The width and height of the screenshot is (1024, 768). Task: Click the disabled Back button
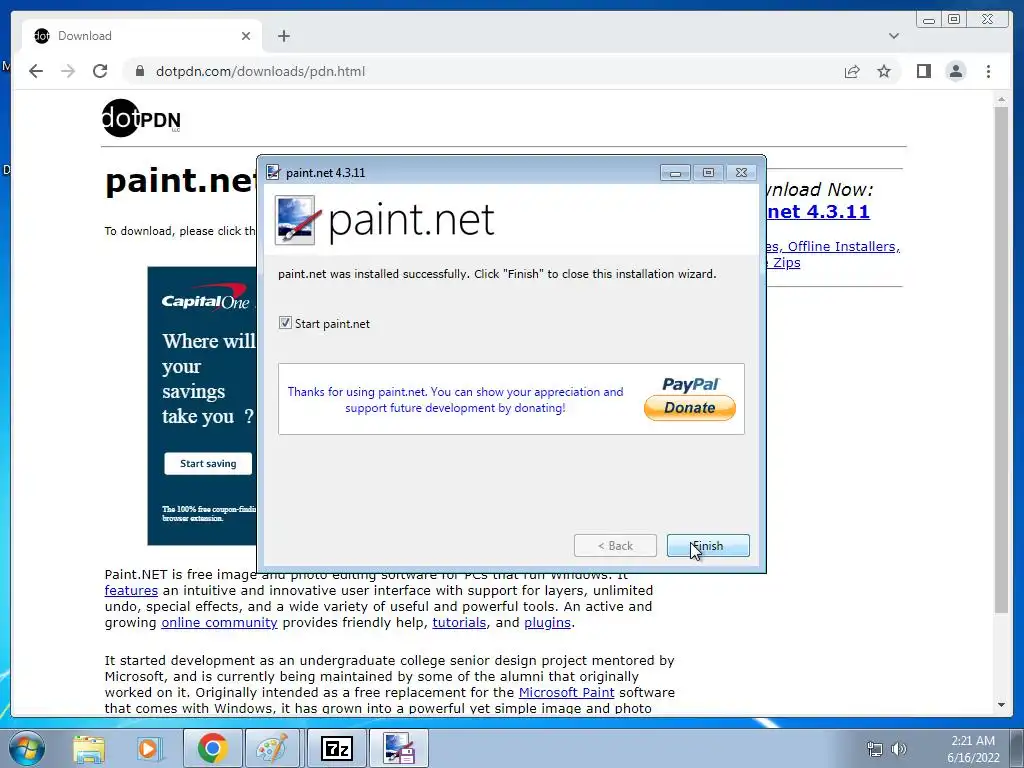[615, 546]
